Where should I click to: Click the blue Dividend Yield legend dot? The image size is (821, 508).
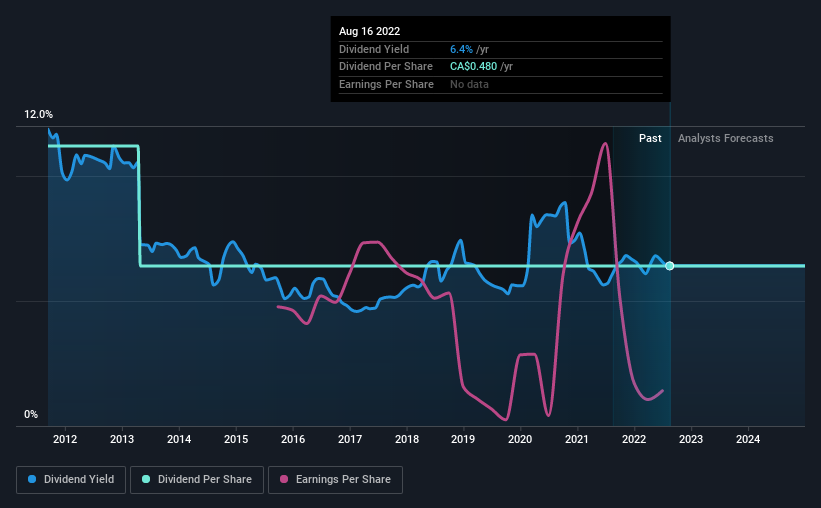32,479
